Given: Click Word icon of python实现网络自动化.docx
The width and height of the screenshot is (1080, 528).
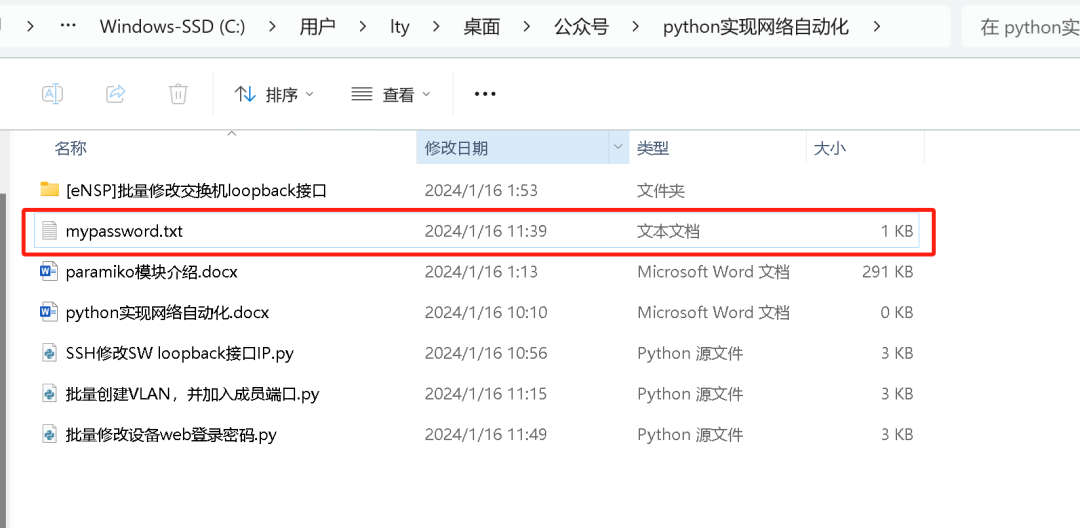Looking at the screenshot, I should point(49,313).
